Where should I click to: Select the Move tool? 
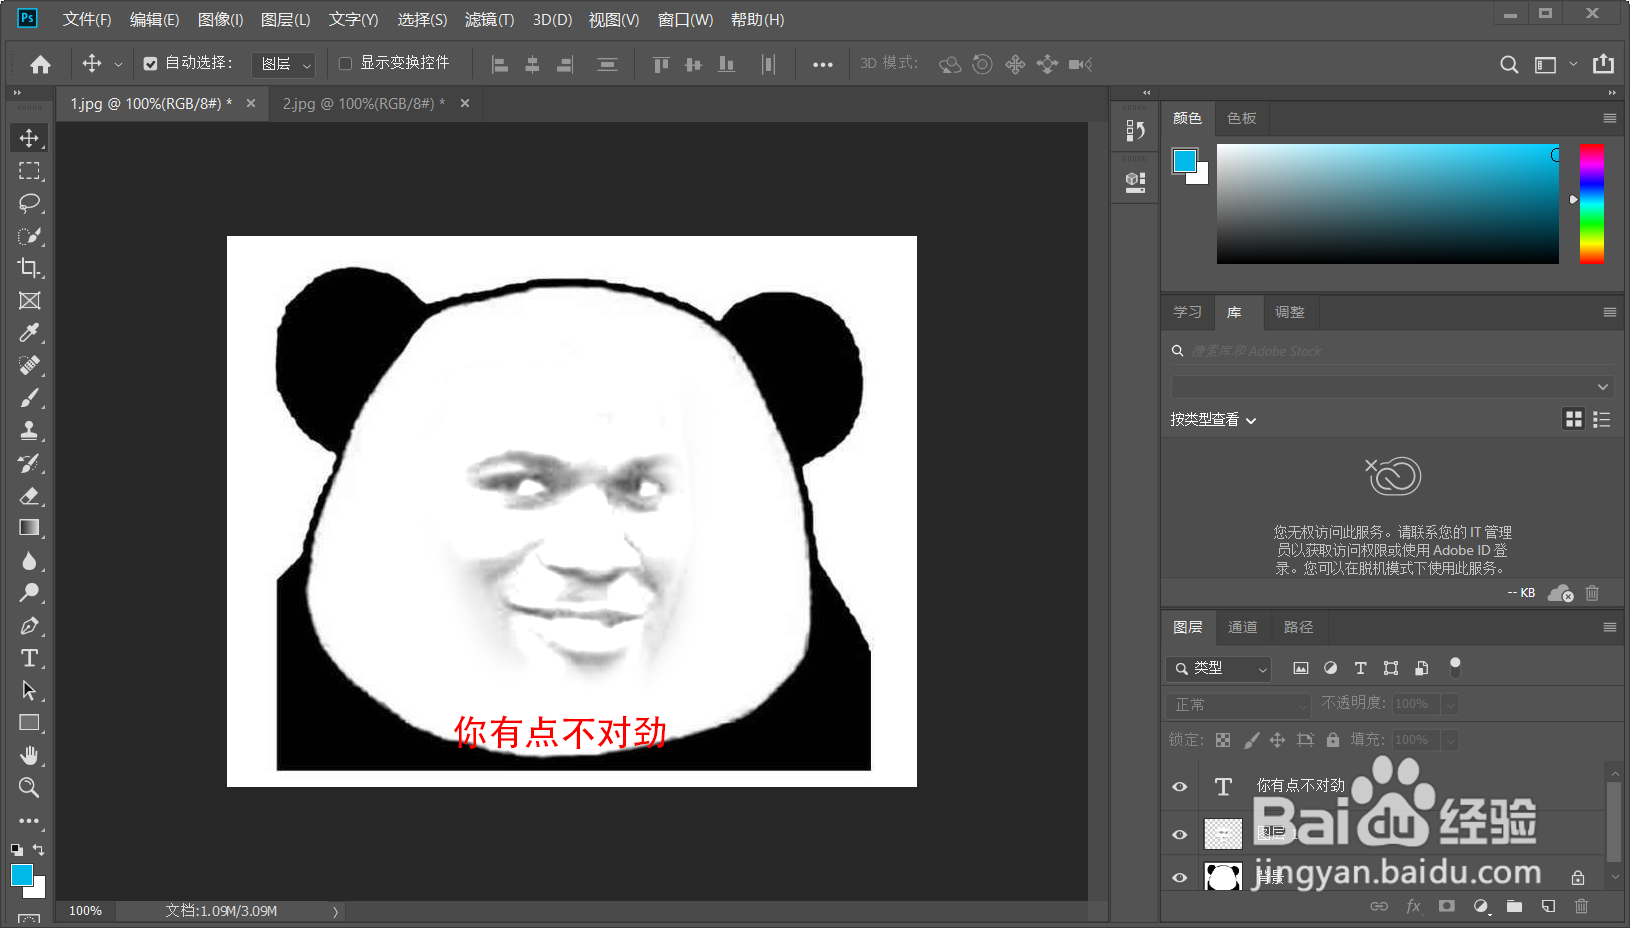(x=29, y=138)
